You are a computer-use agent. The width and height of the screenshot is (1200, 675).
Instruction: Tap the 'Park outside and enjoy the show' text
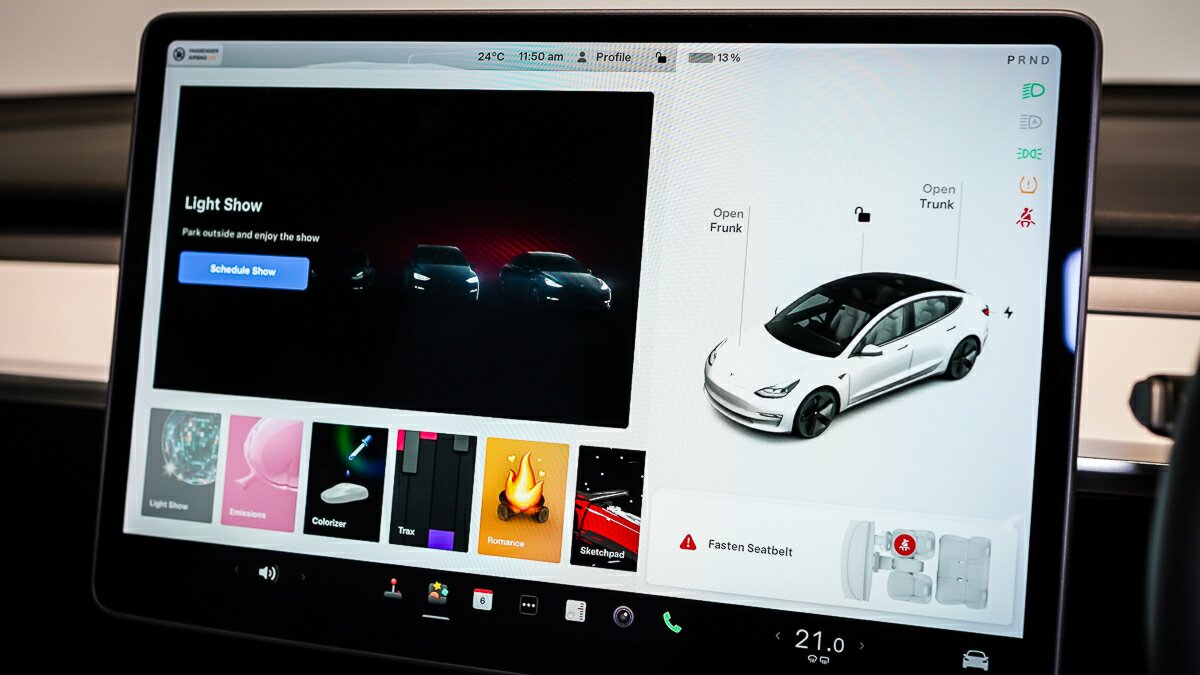[251, 235]
